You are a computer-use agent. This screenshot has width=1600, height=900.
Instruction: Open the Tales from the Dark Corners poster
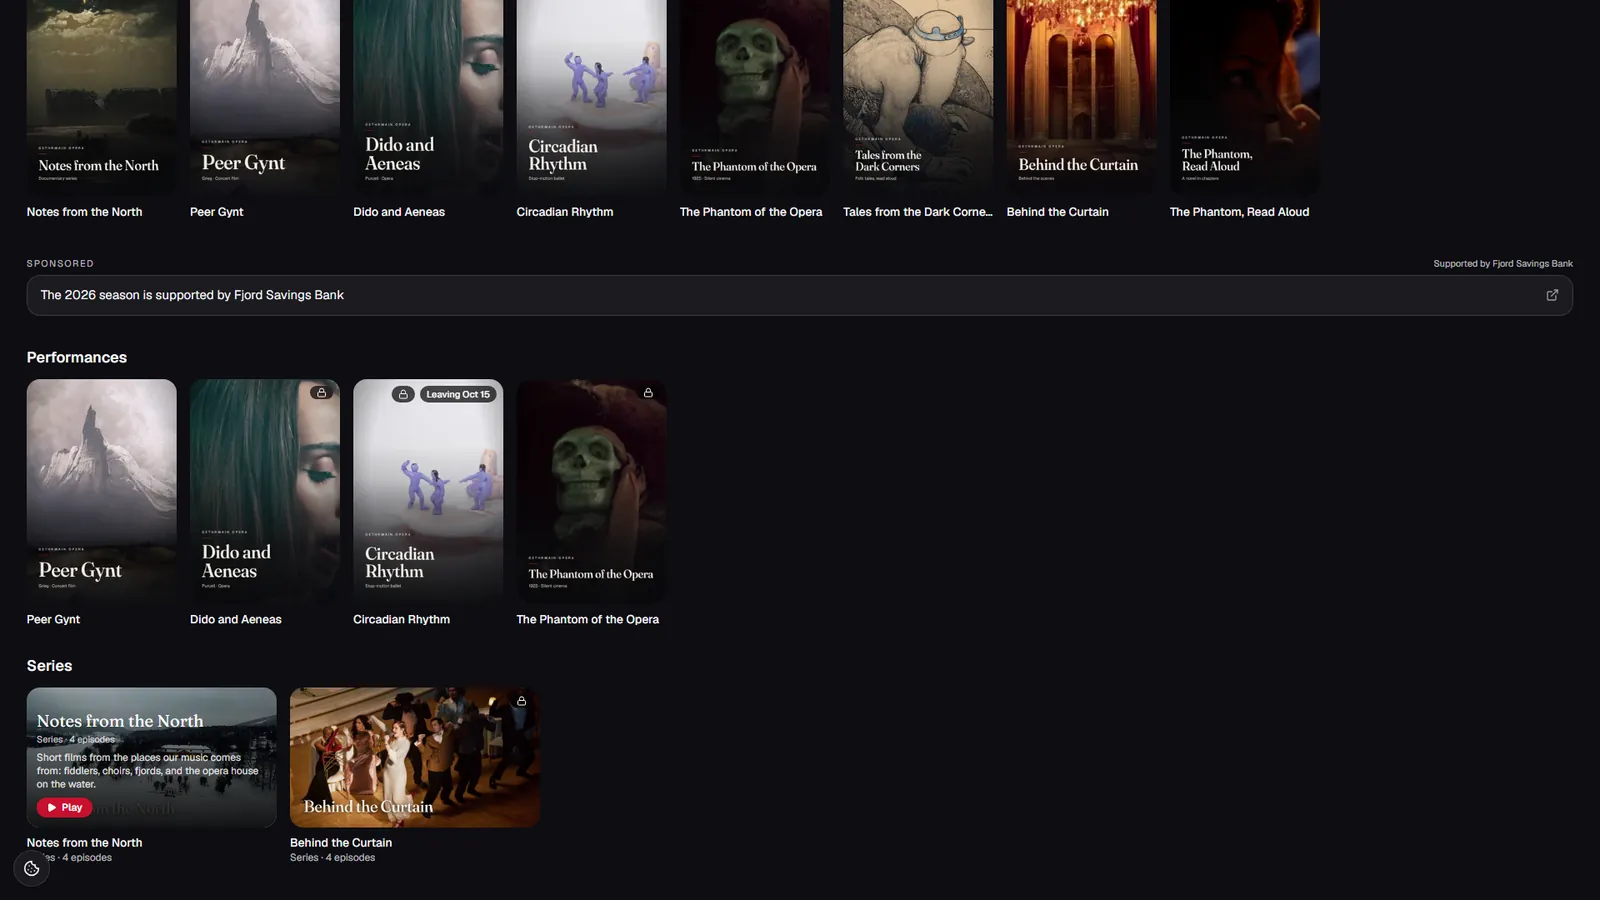click(x=918, y=97)
